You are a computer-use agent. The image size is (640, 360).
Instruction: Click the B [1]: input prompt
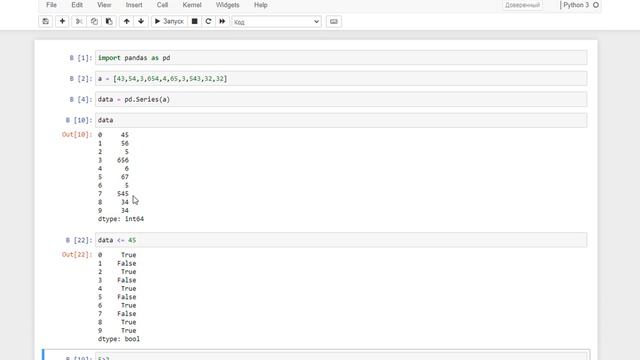pyautogui.click(x=80, y=58)
